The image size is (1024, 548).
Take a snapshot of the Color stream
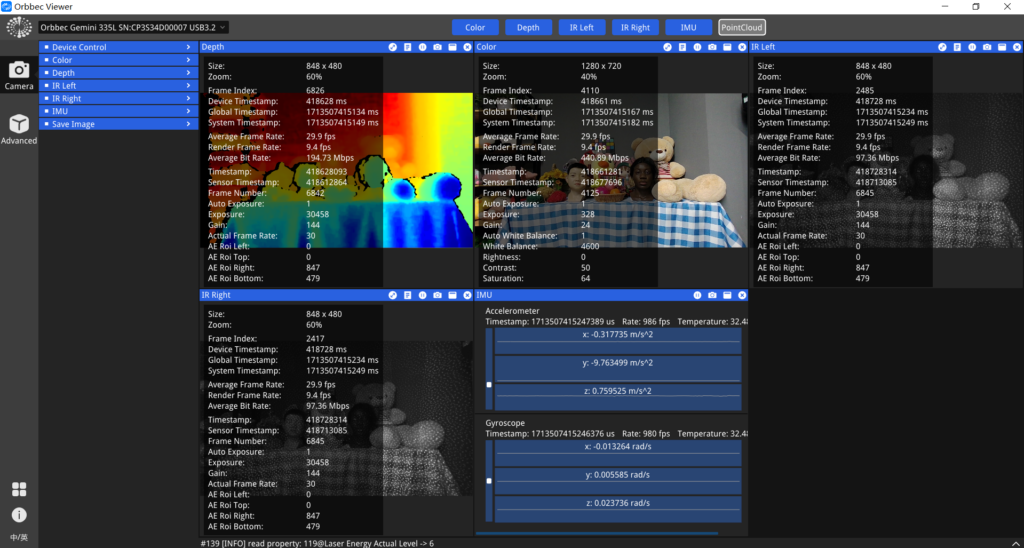pyautogui.click(x=712, y=47)
